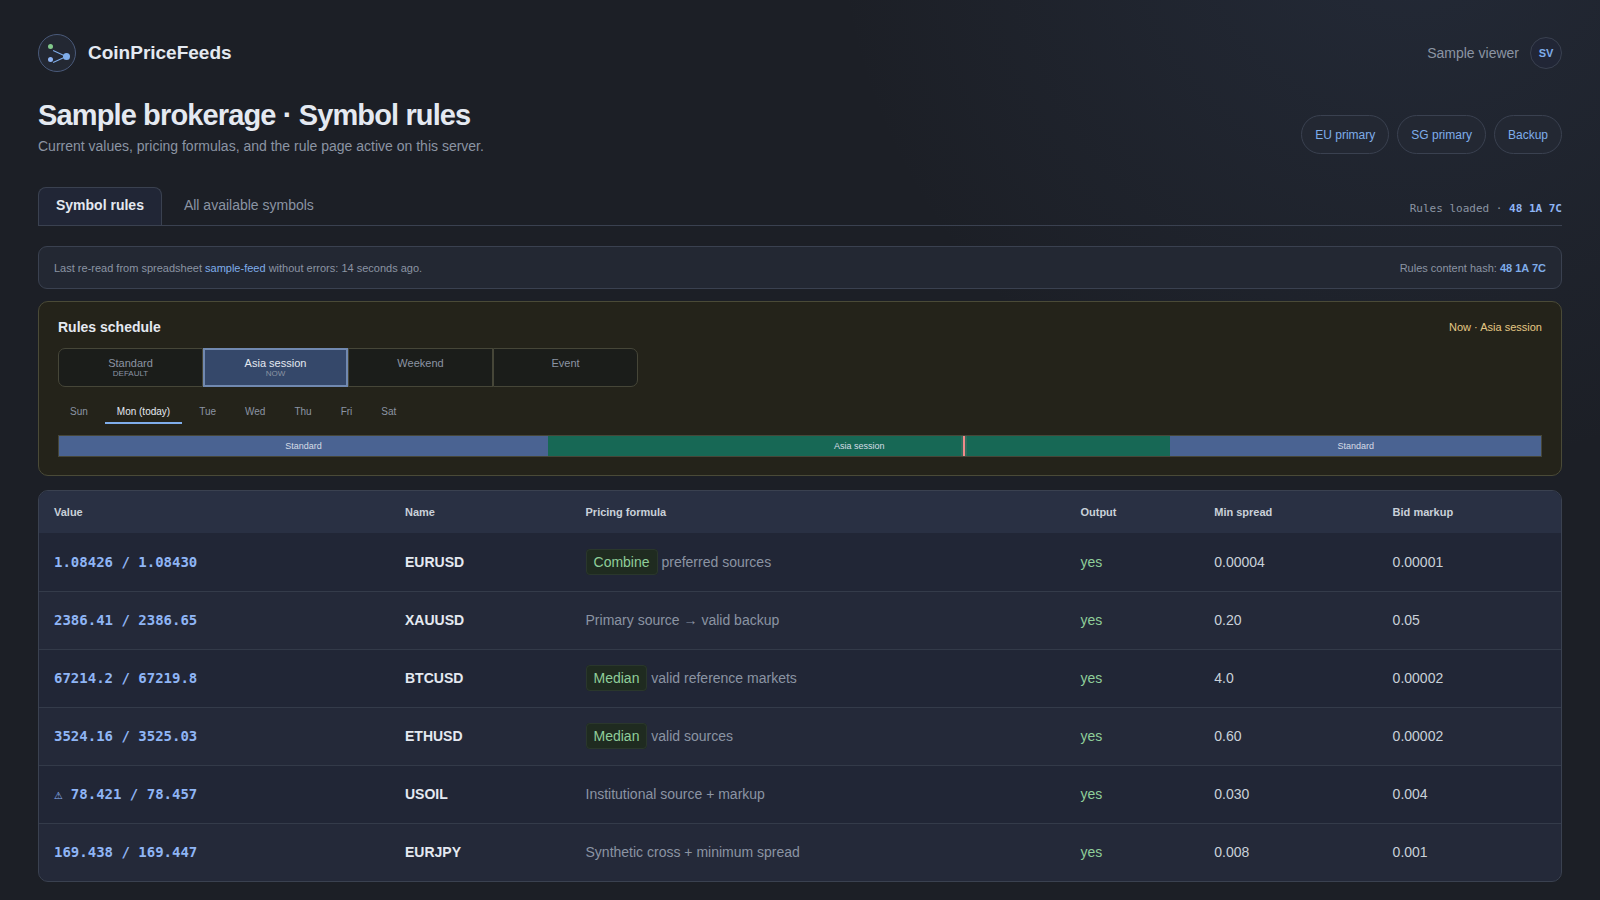Switch to SG primary server
The width and height of the screenshot is (1600, 900).
(x=1441, y=135)
